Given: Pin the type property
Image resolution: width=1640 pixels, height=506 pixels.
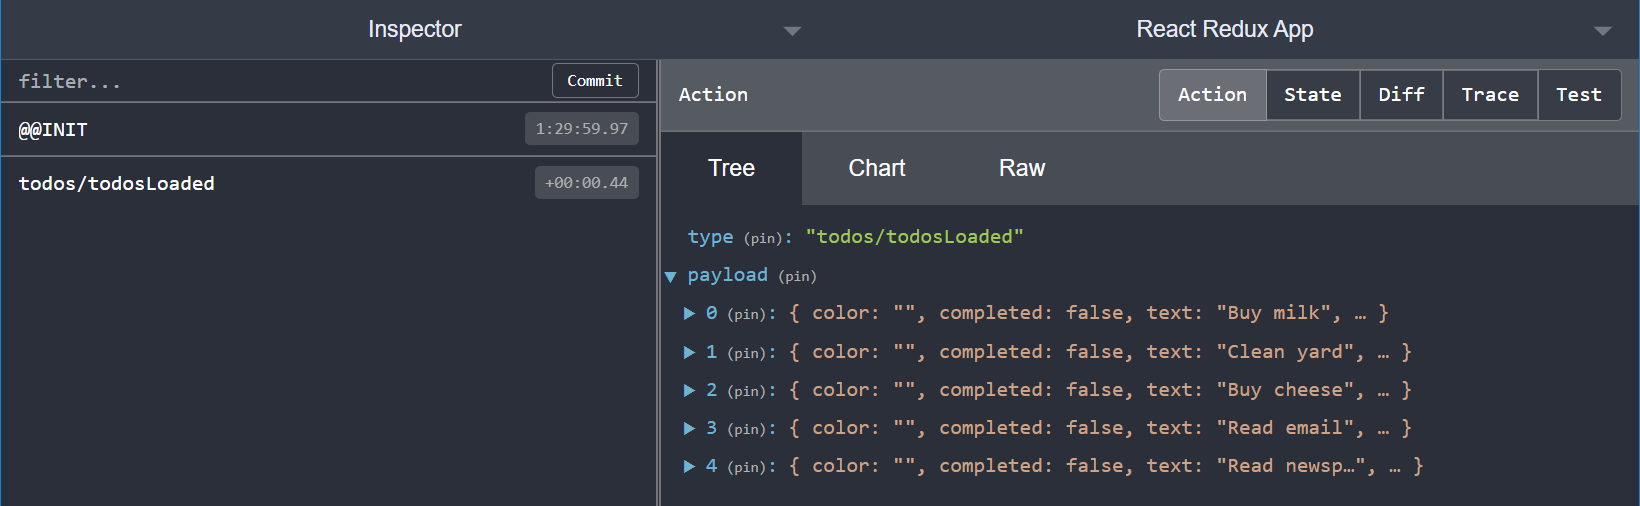Looking at the screenshot, I should (x=765, y=239).
